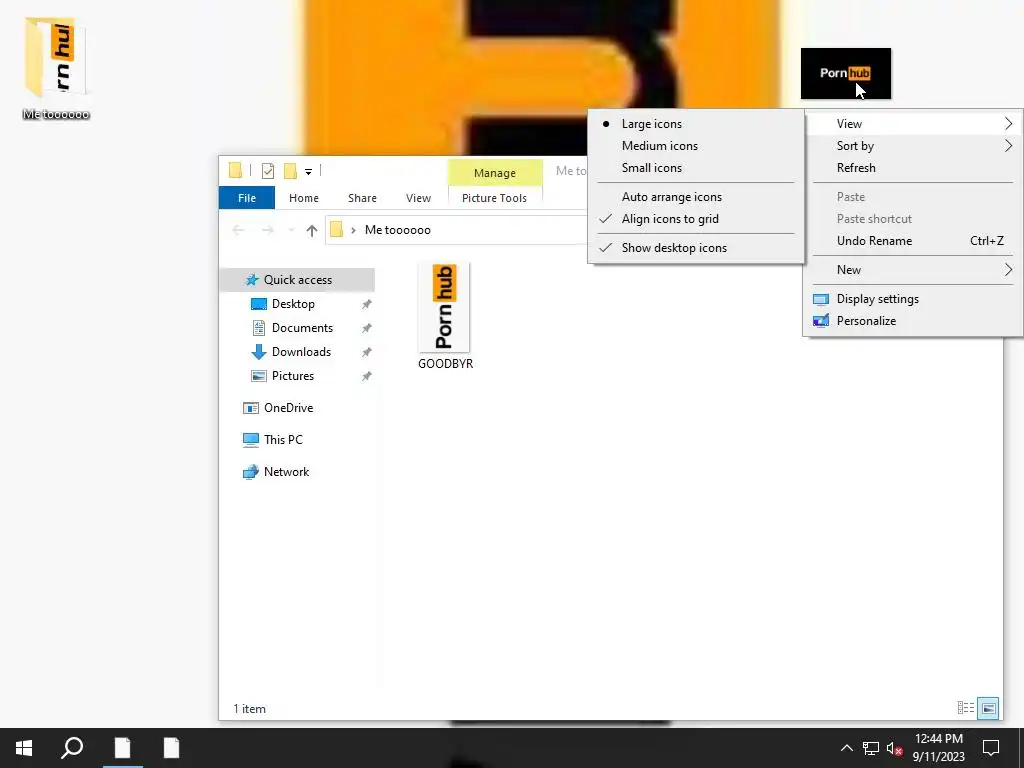Choose Medium icons in the submenu

pyautogui.click(x=696, y=146)
